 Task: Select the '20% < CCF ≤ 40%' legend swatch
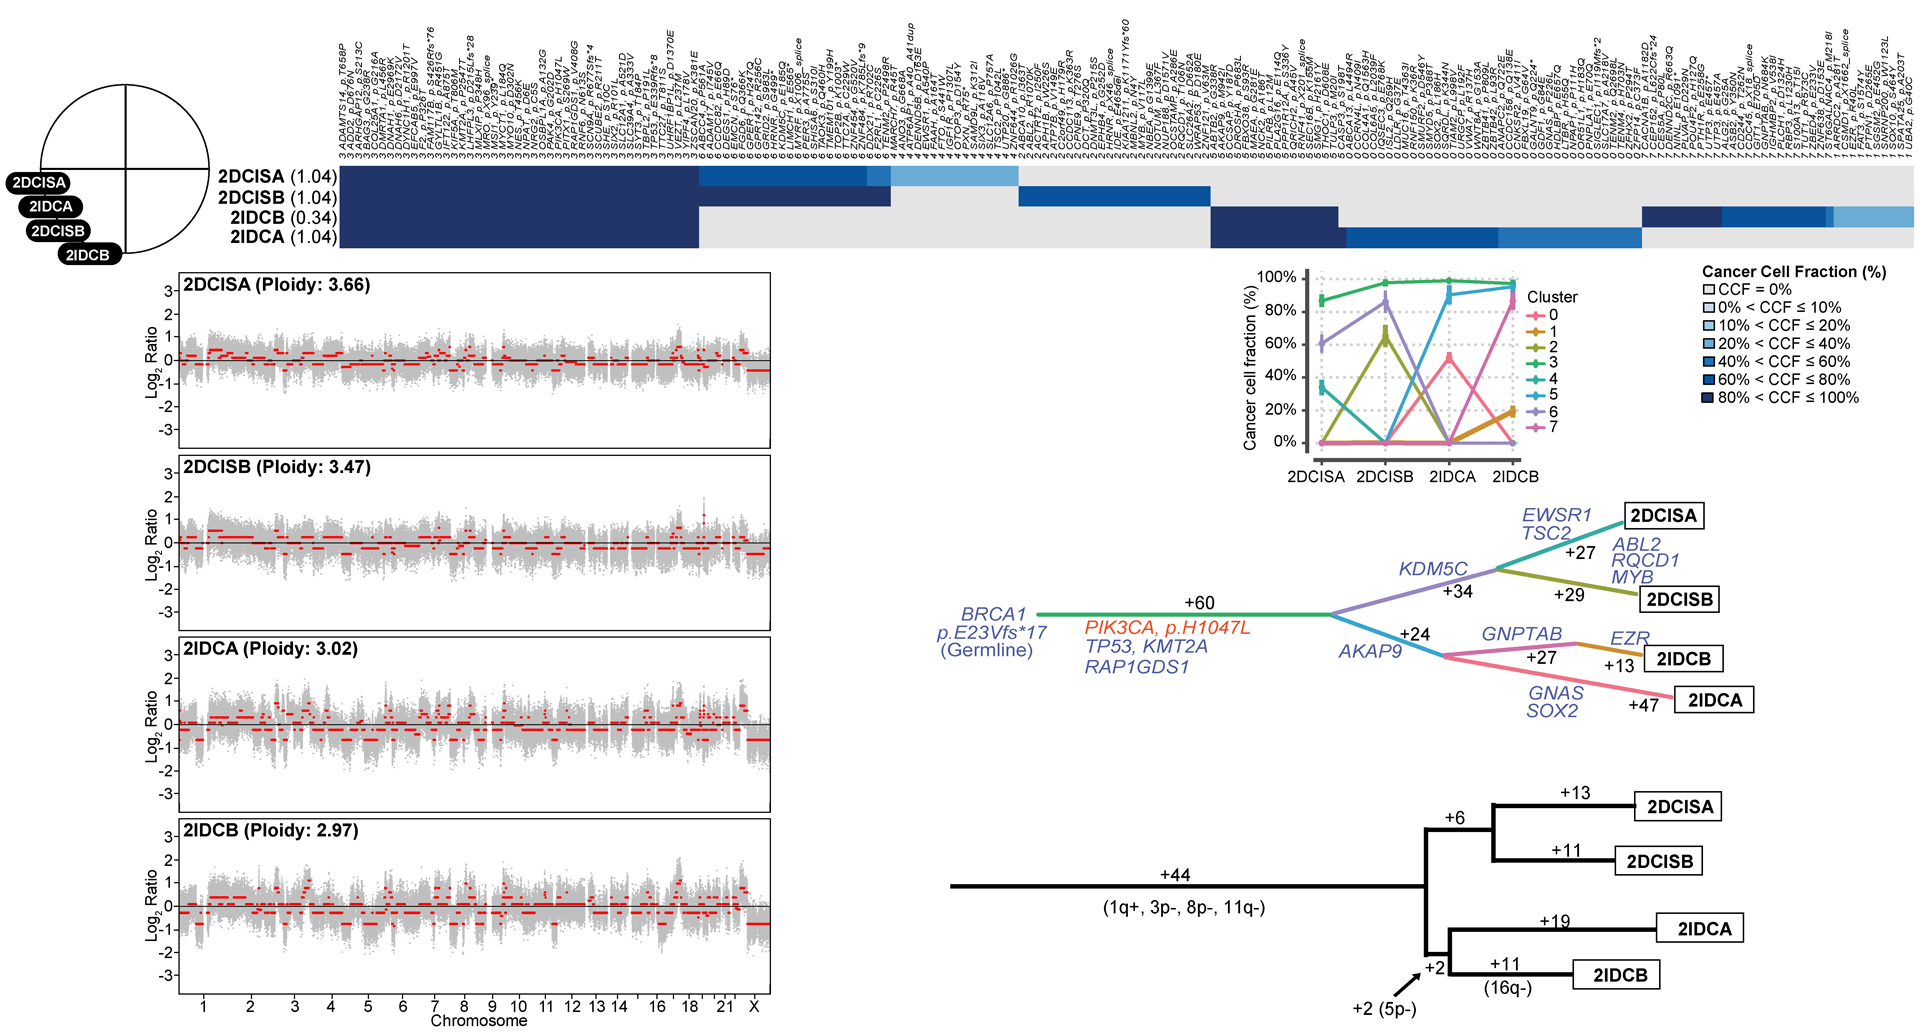[x=1709, y=344]
